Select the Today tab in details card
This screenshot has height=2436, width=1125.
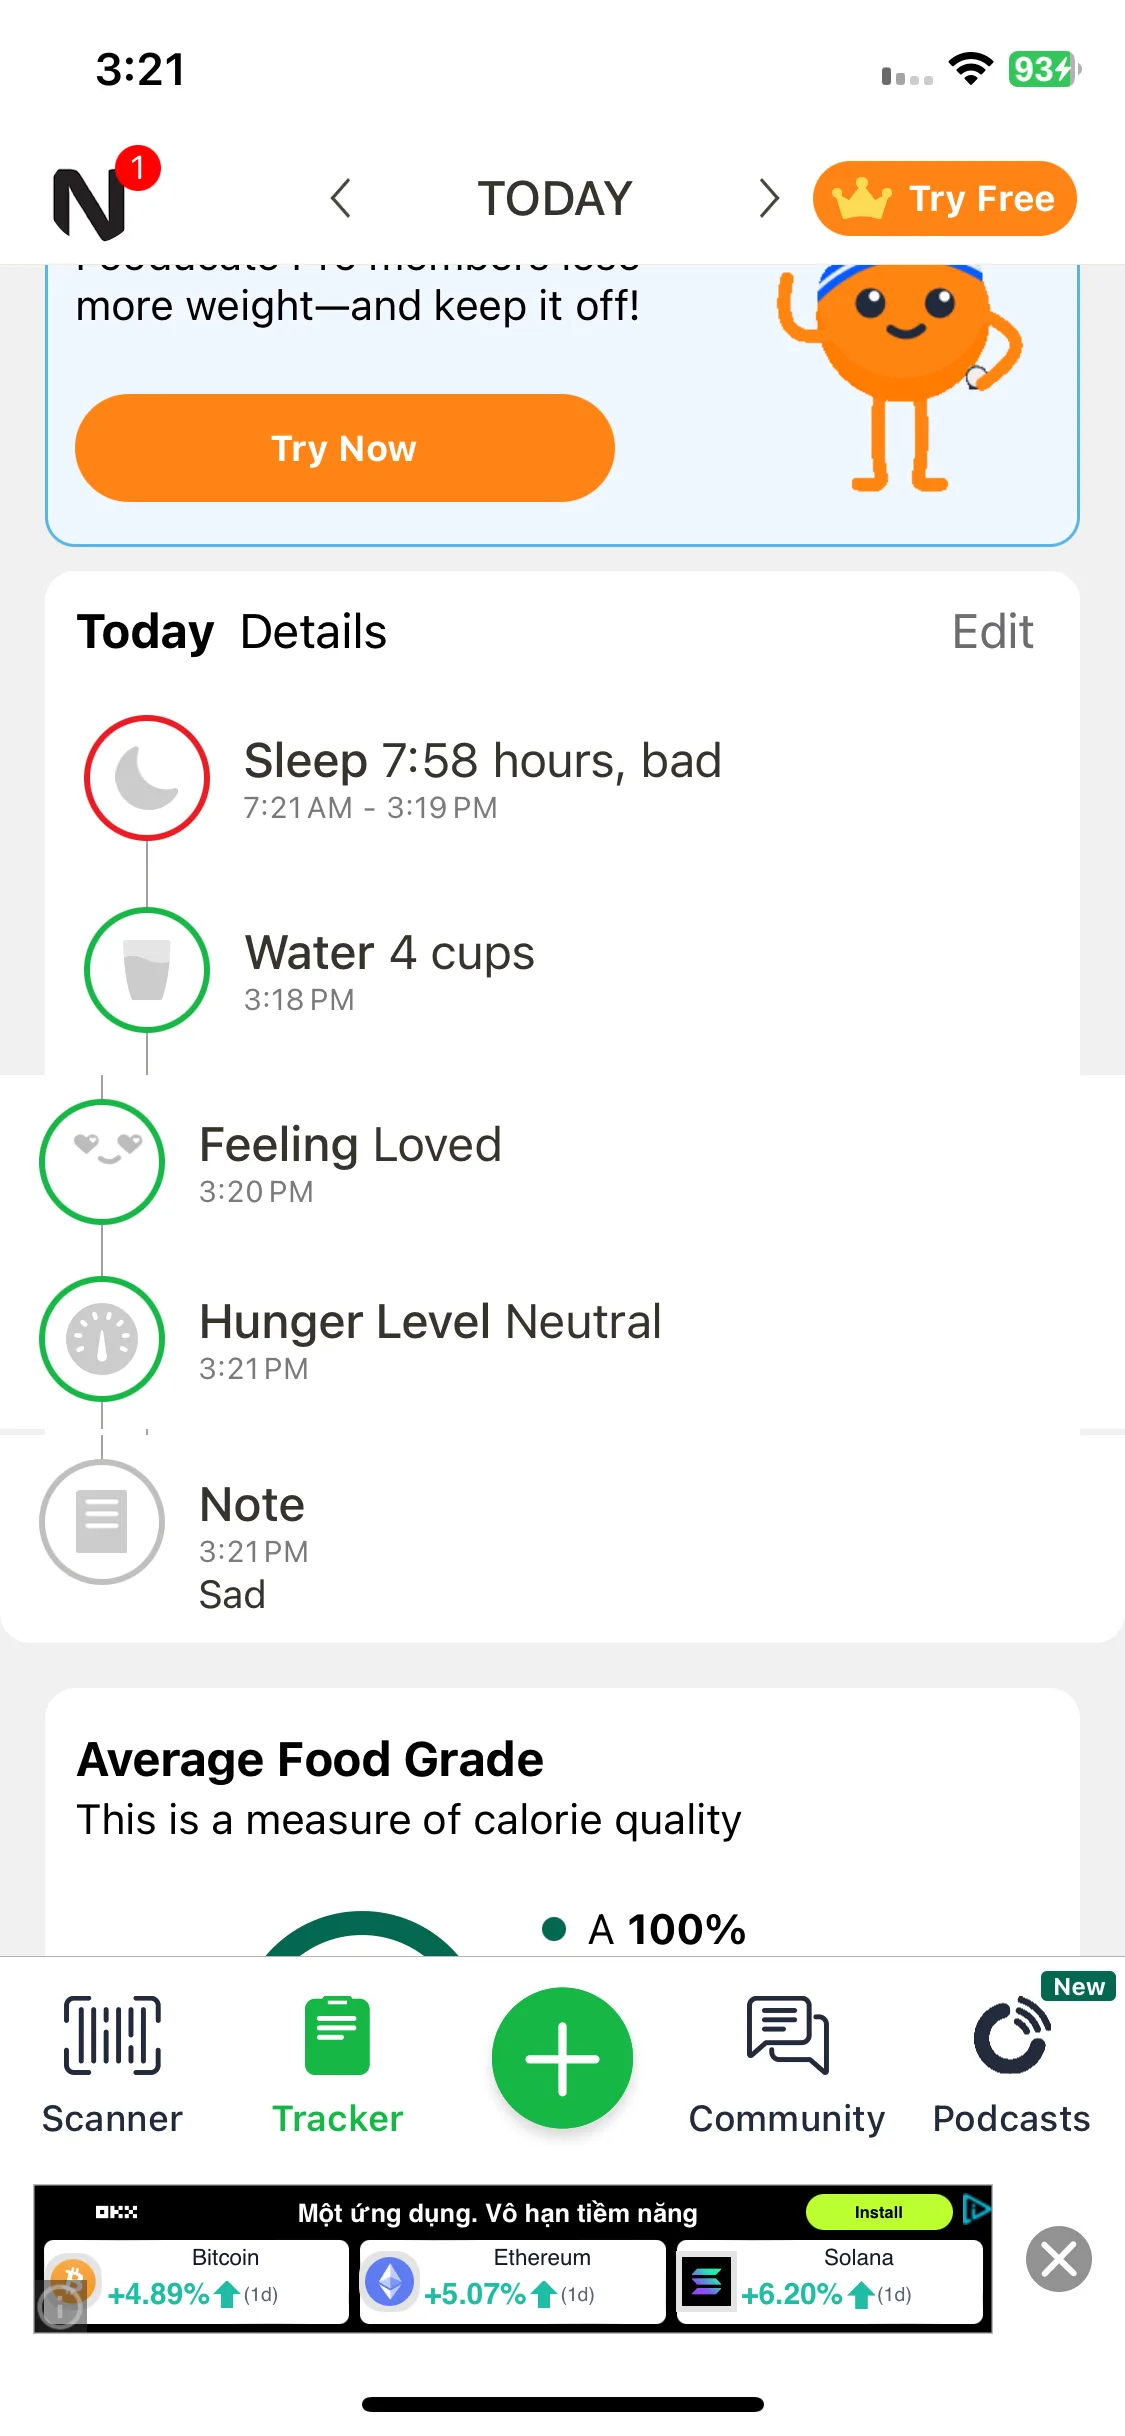(146, 632)
